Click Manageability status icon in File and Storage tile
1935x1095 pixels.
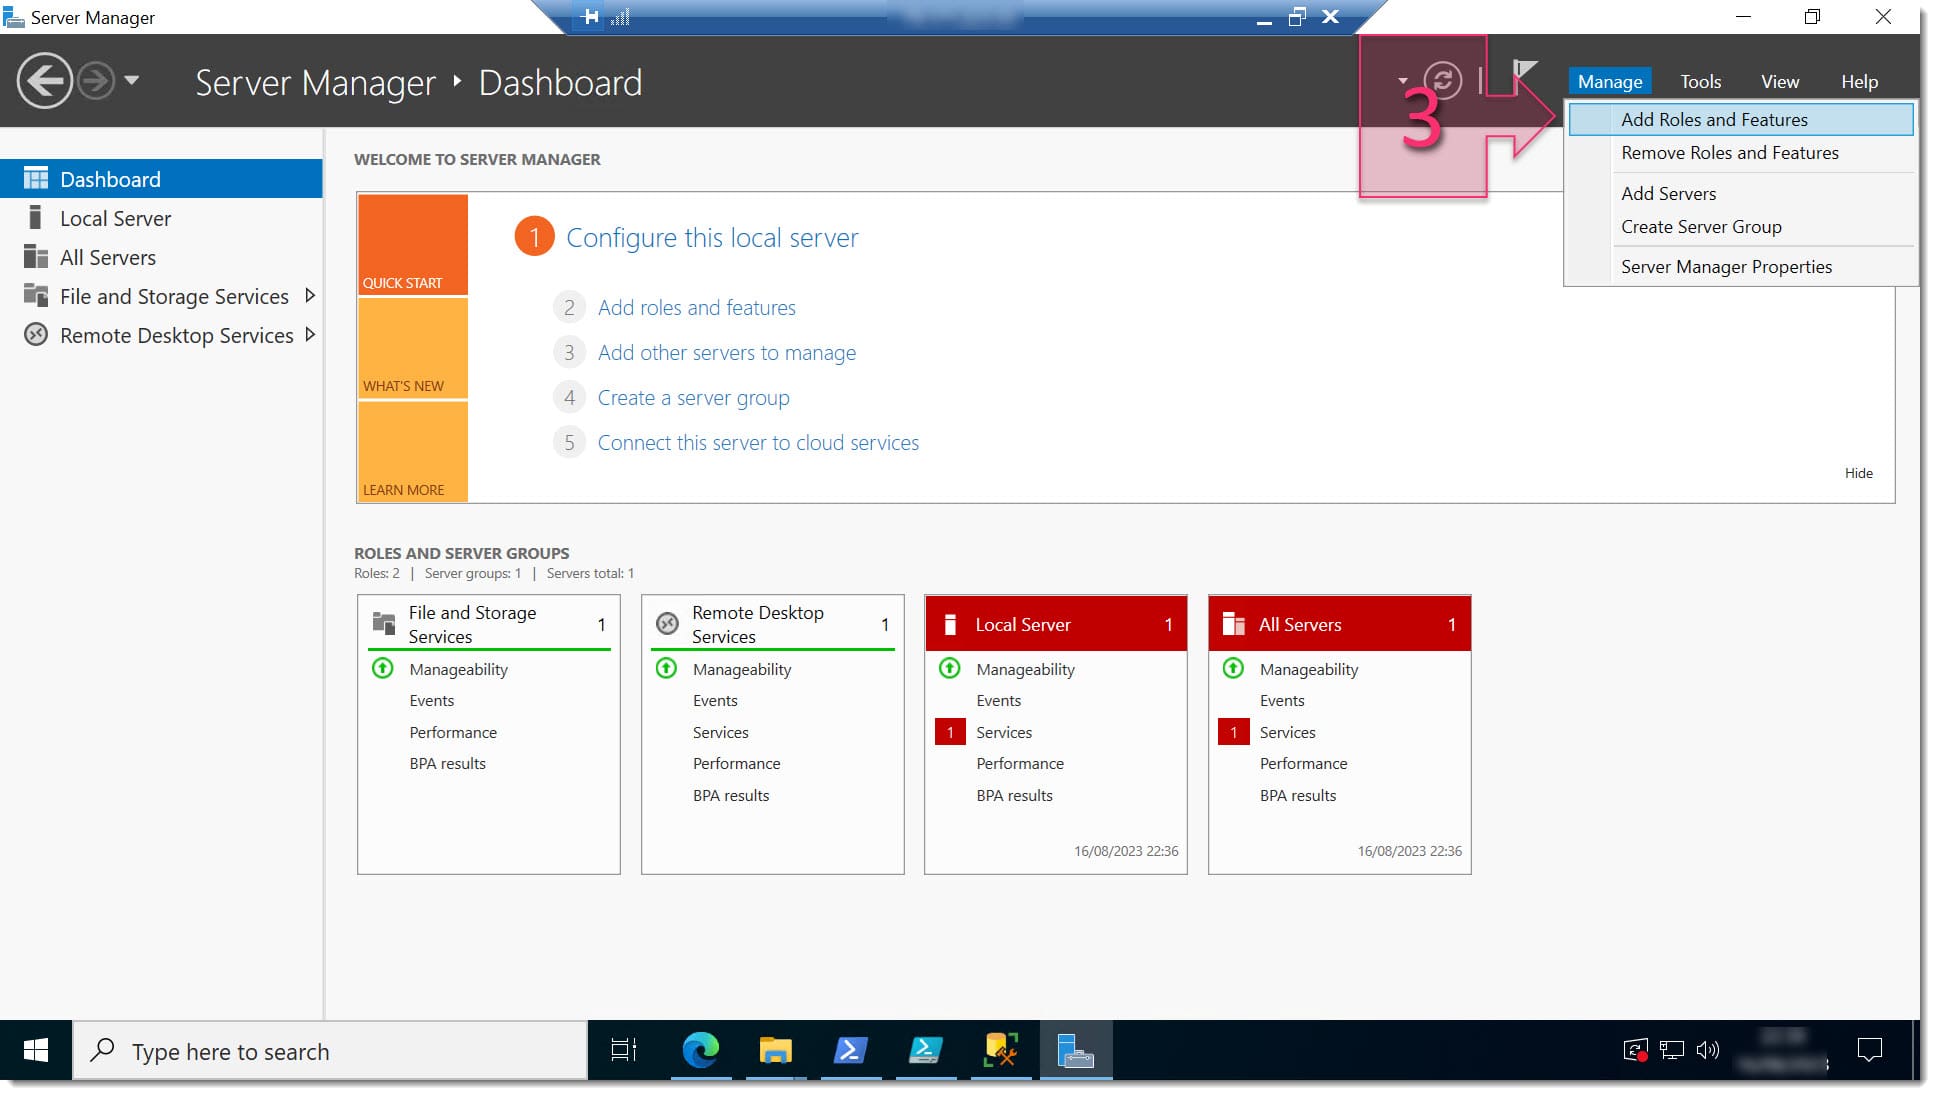(x=382, y=668)
